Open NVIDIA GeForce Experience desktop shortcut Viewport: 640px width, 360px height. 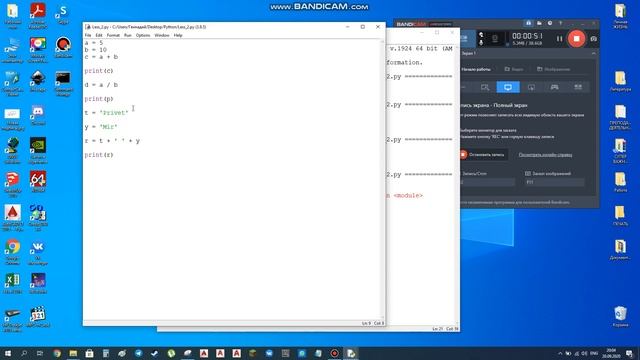click(38, 150)
